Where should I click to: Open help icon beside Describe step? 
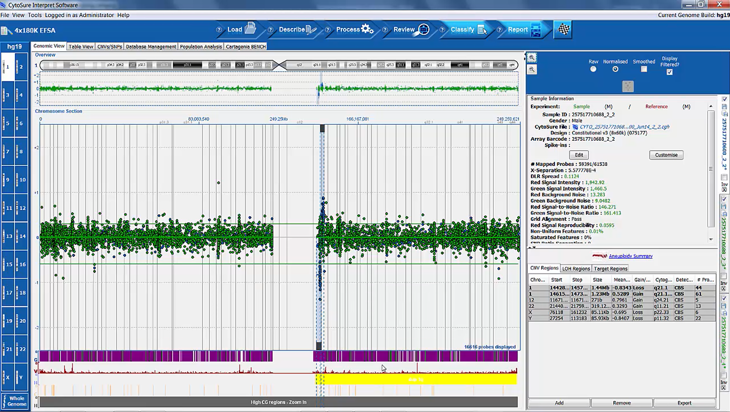coord(270,30)
